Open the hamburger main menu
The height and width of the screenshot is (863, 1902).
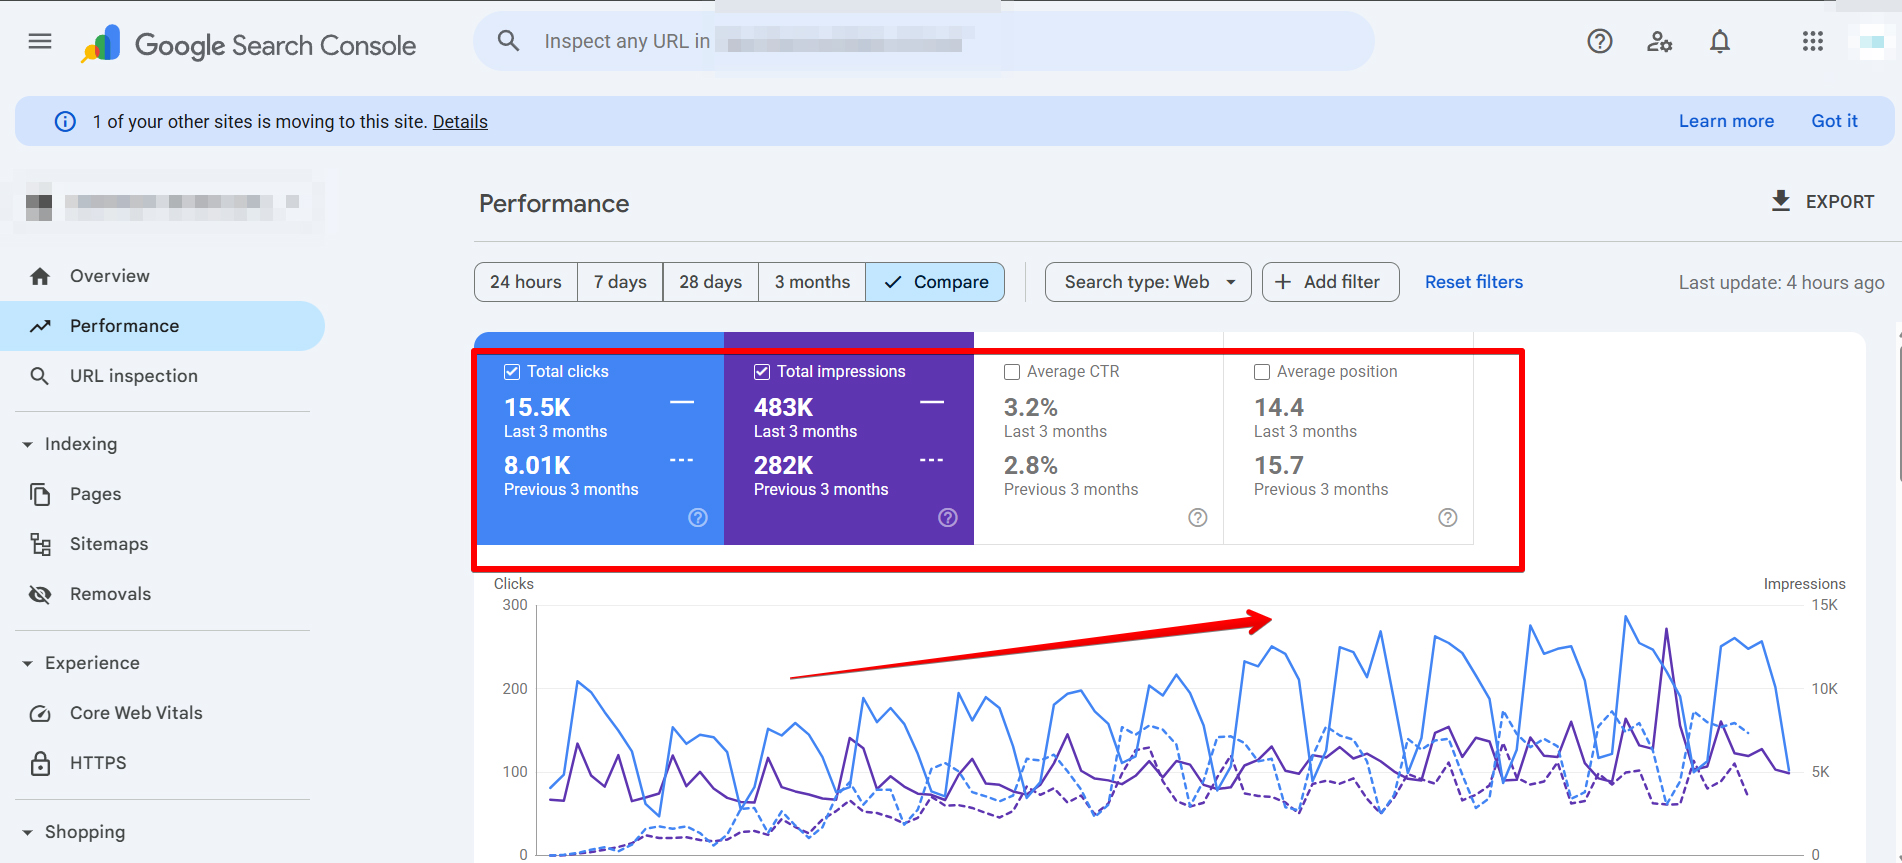[x=40, y=41]
